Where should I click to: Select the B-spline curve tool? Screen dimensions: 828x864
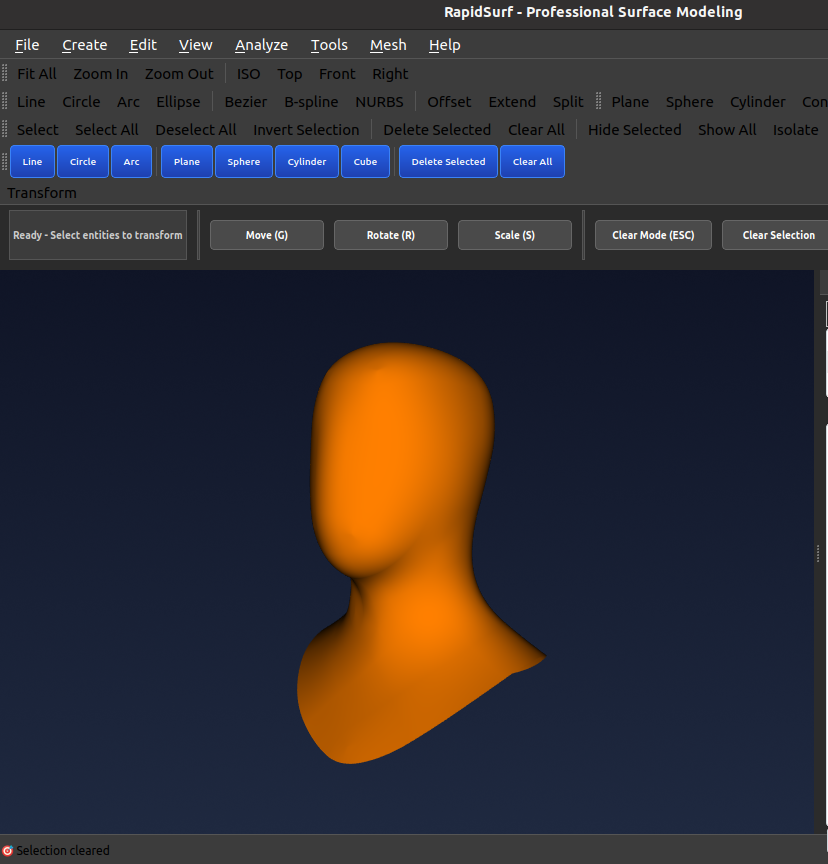[311, 101]
